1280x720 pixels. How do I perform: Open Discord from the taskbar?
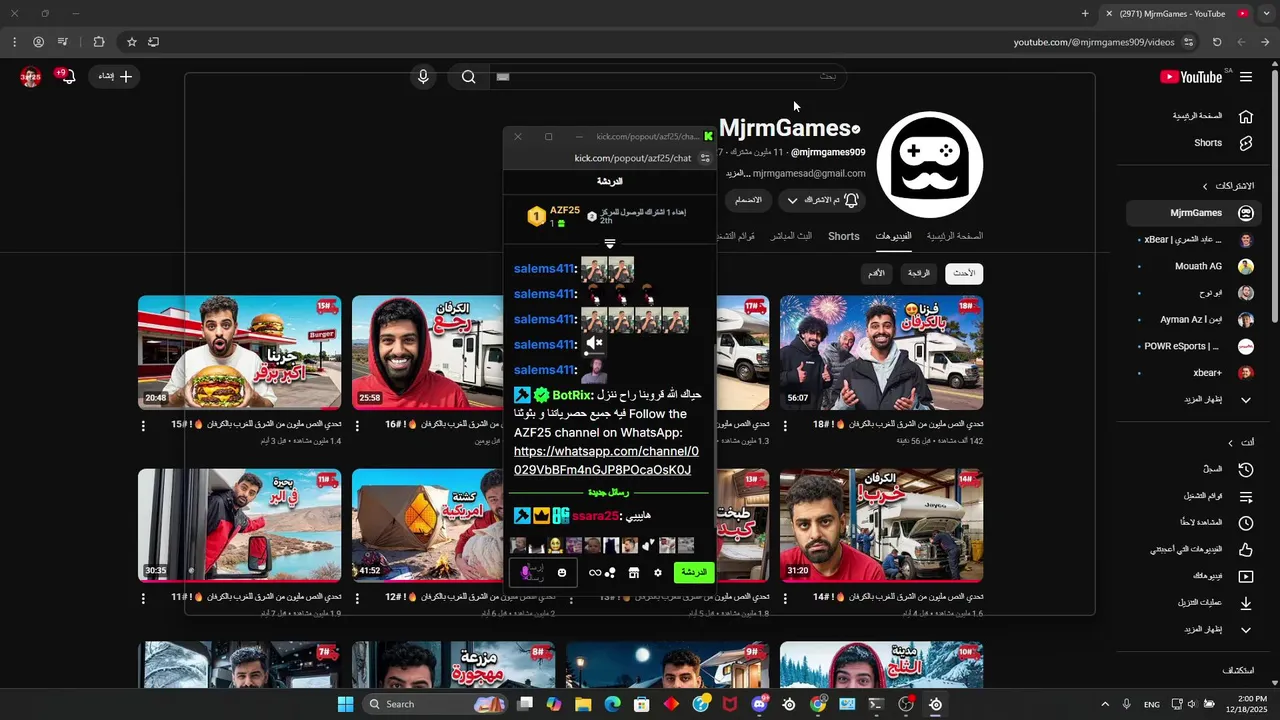(759, 704)
